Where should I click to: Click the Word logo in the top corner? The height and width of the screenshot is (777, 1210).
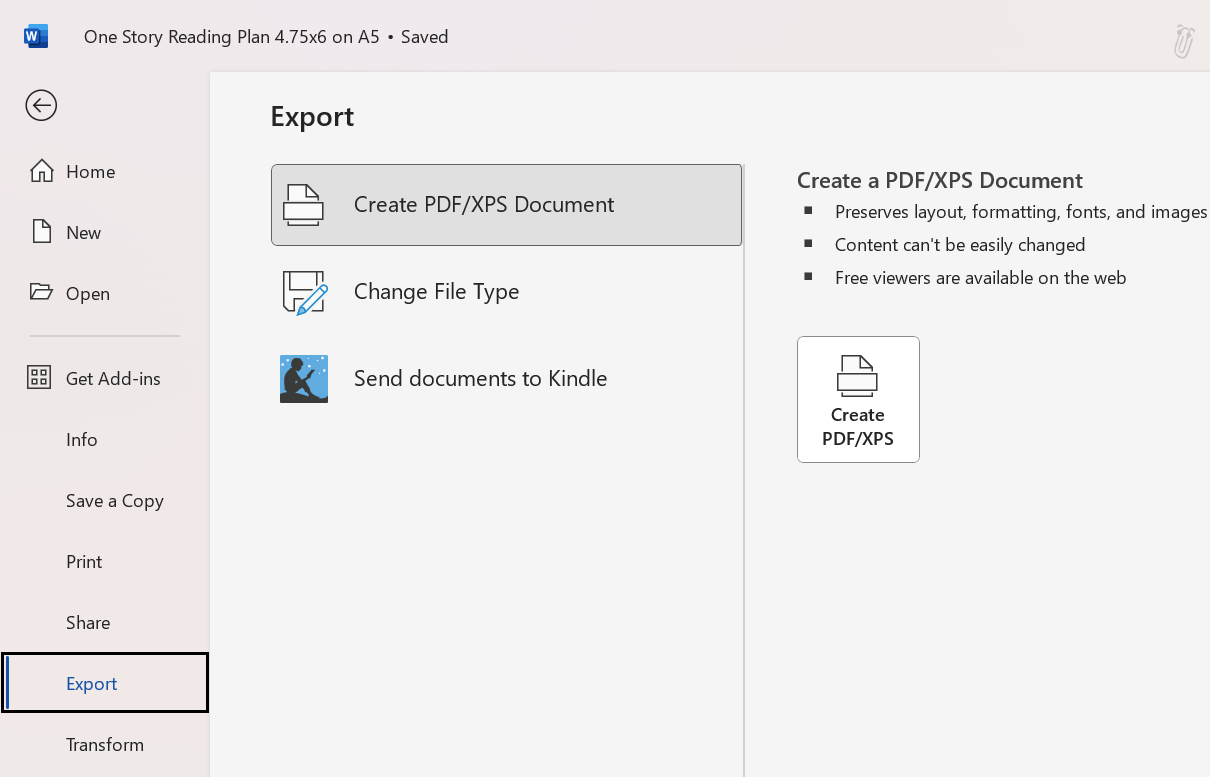pyautogui.click(x=36, y=36)
